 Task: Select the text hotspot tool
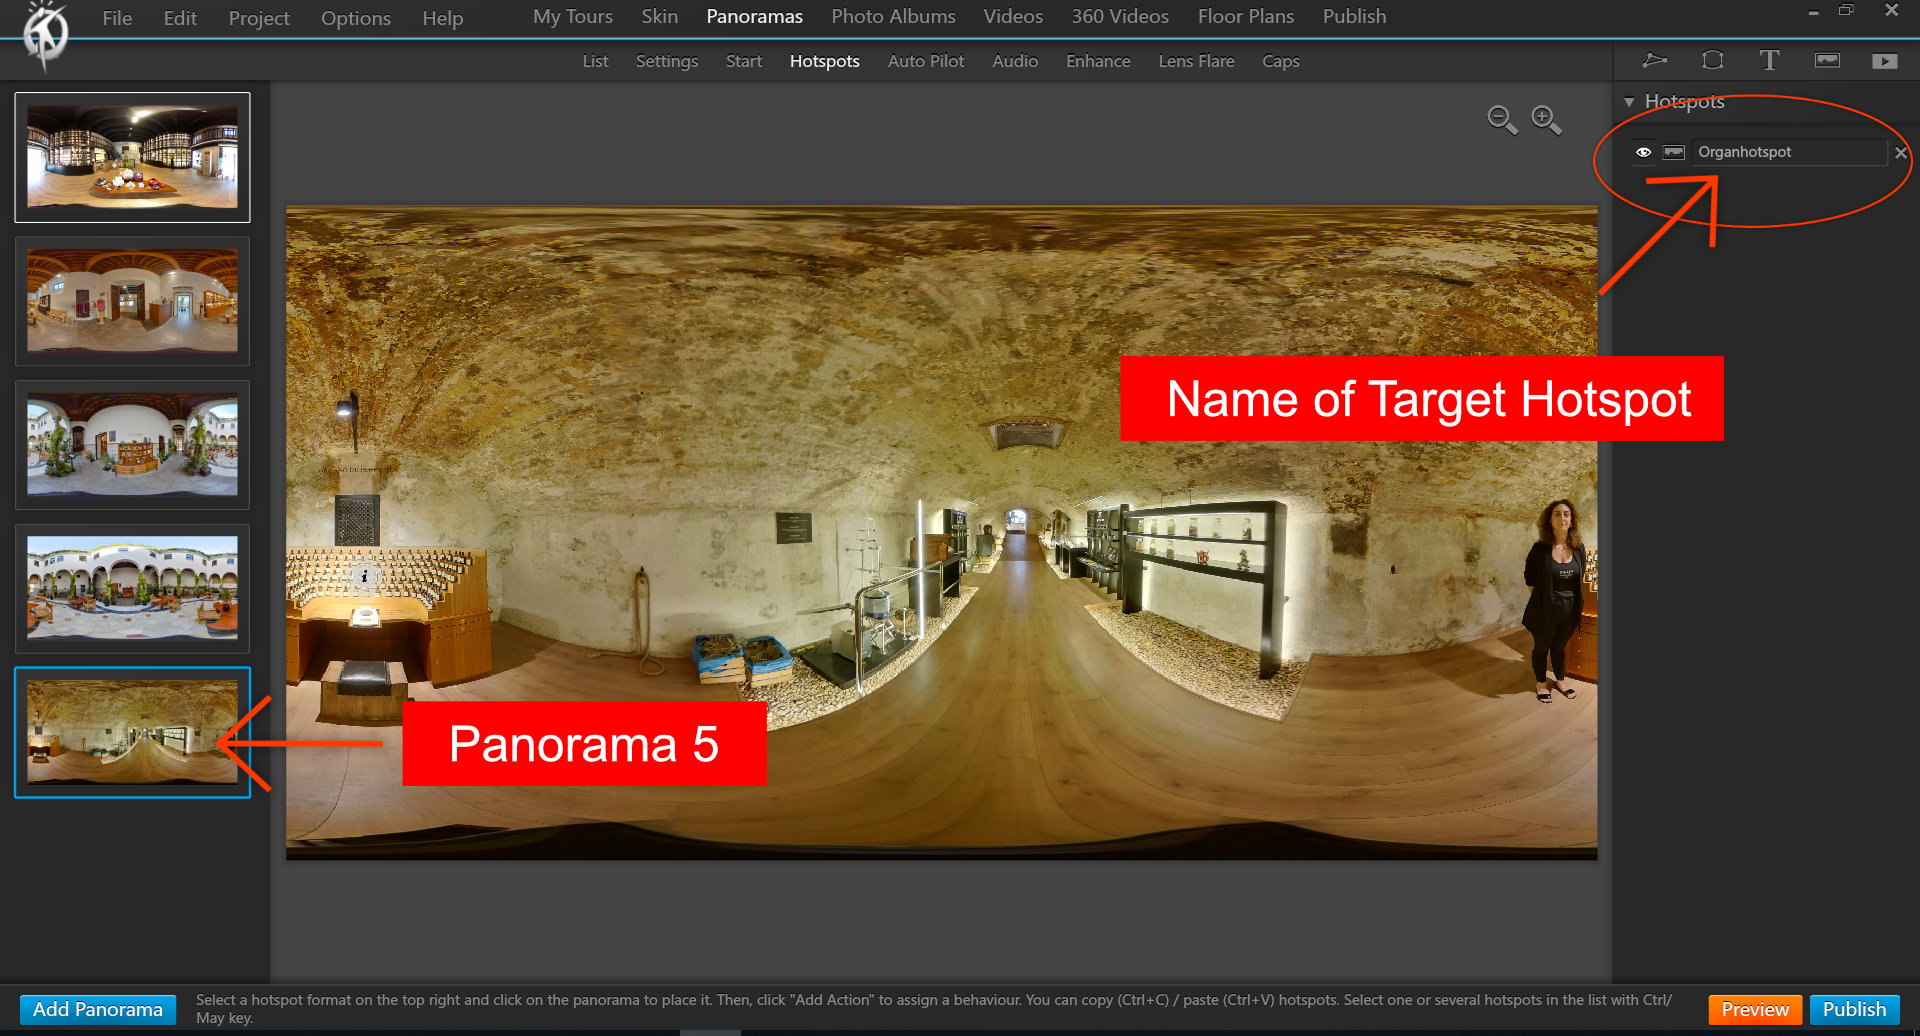[x=1769, y=61]
